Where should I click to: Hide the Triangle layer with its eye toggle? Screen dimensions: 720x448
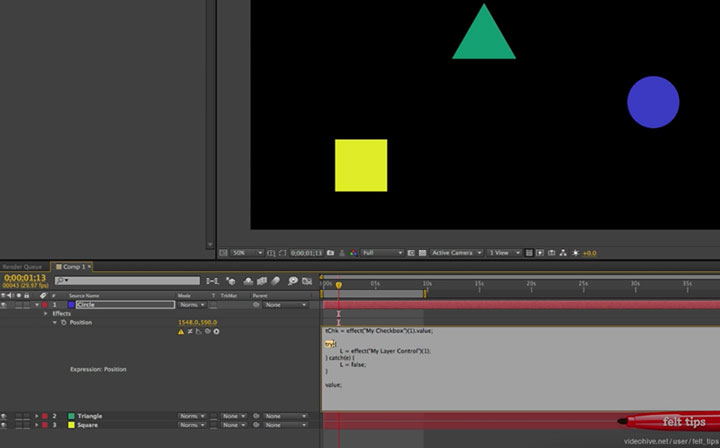[4, 416]
